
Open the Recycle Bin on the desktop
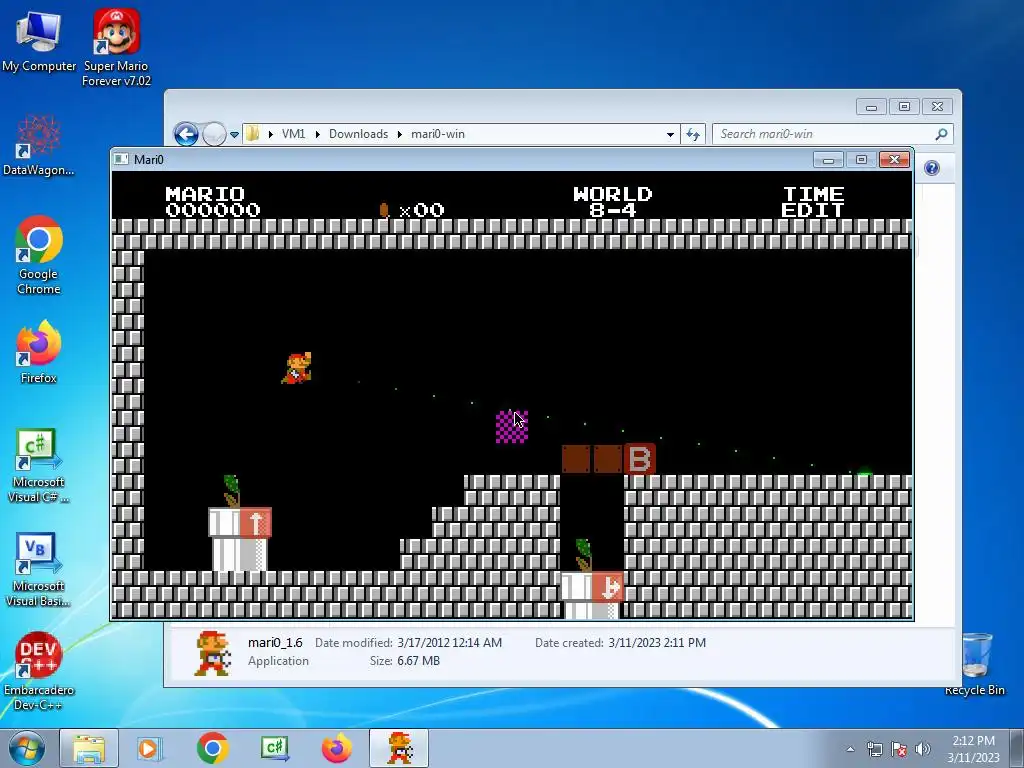pos(974,664)
